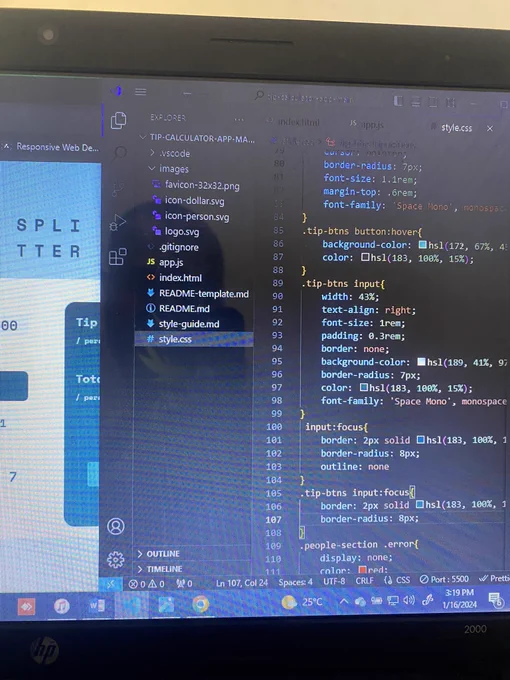Collapse the TIP-CALCULATOR-APP-MA... project folder
This screenshot has height=680, width=510.
[x=197, y=138]
